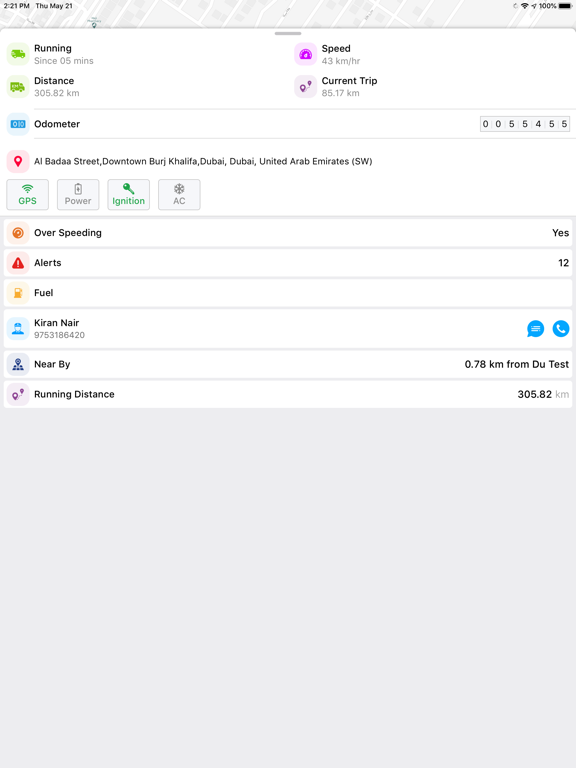Open the Alerts row showing 12

[x=288, y=263]
